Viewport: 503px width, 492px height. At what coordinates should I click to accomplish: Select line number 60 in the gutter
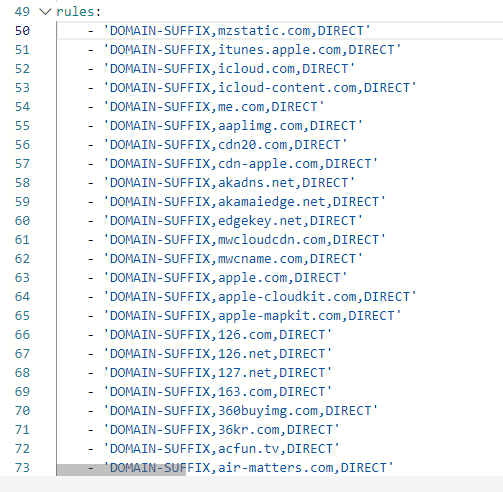(22, 221)
